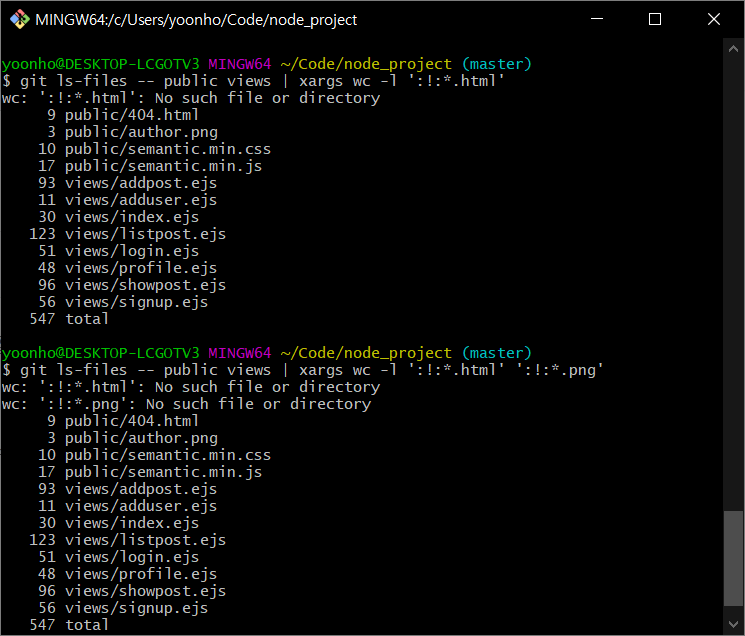Click '(master)' in the second prompt line
The image size is (745, 636).
(x=497, y=353)
